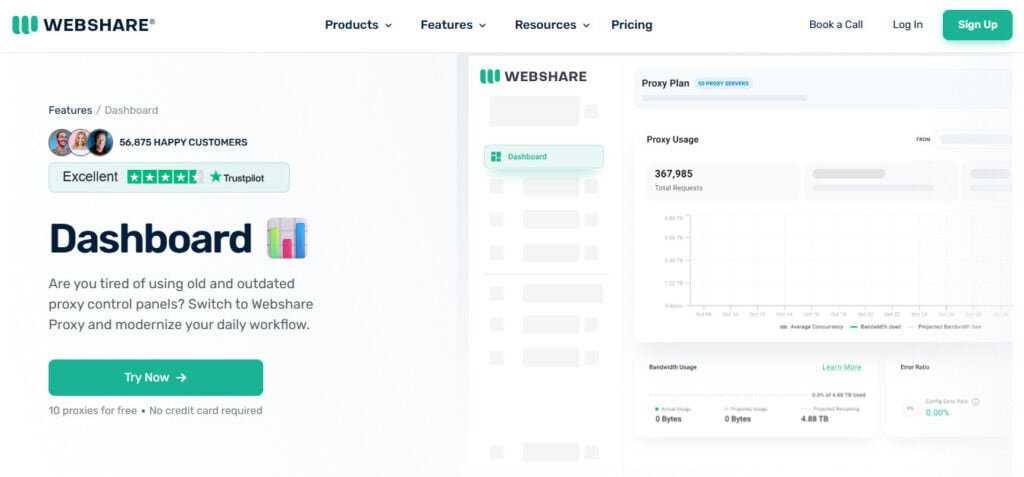Click the Dashboard grid icon in sidebar
Screen dimensions: 1024x477
[x=496, y=157]
